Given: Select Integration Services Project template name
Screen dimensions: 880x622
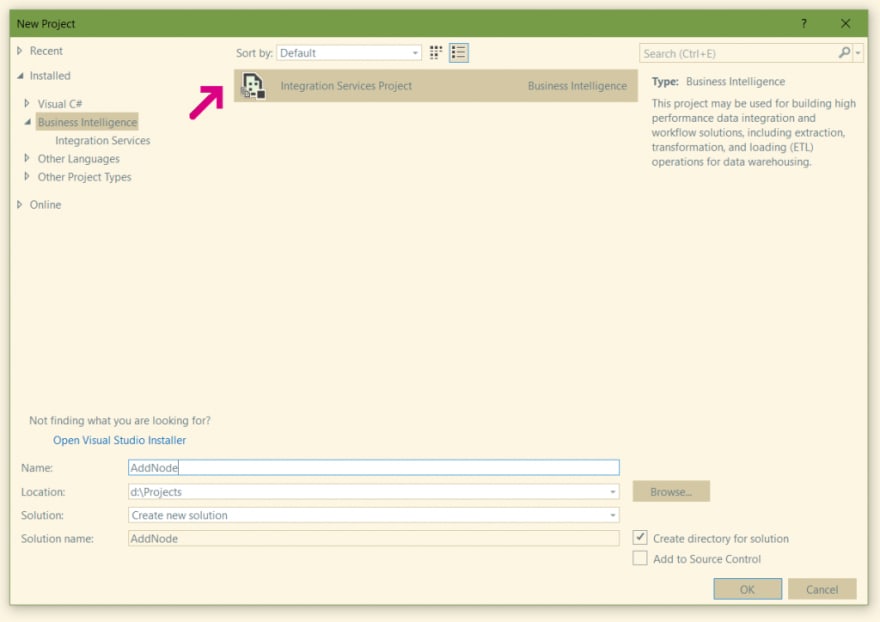Looking at the screenshot, I should point(346,86).
